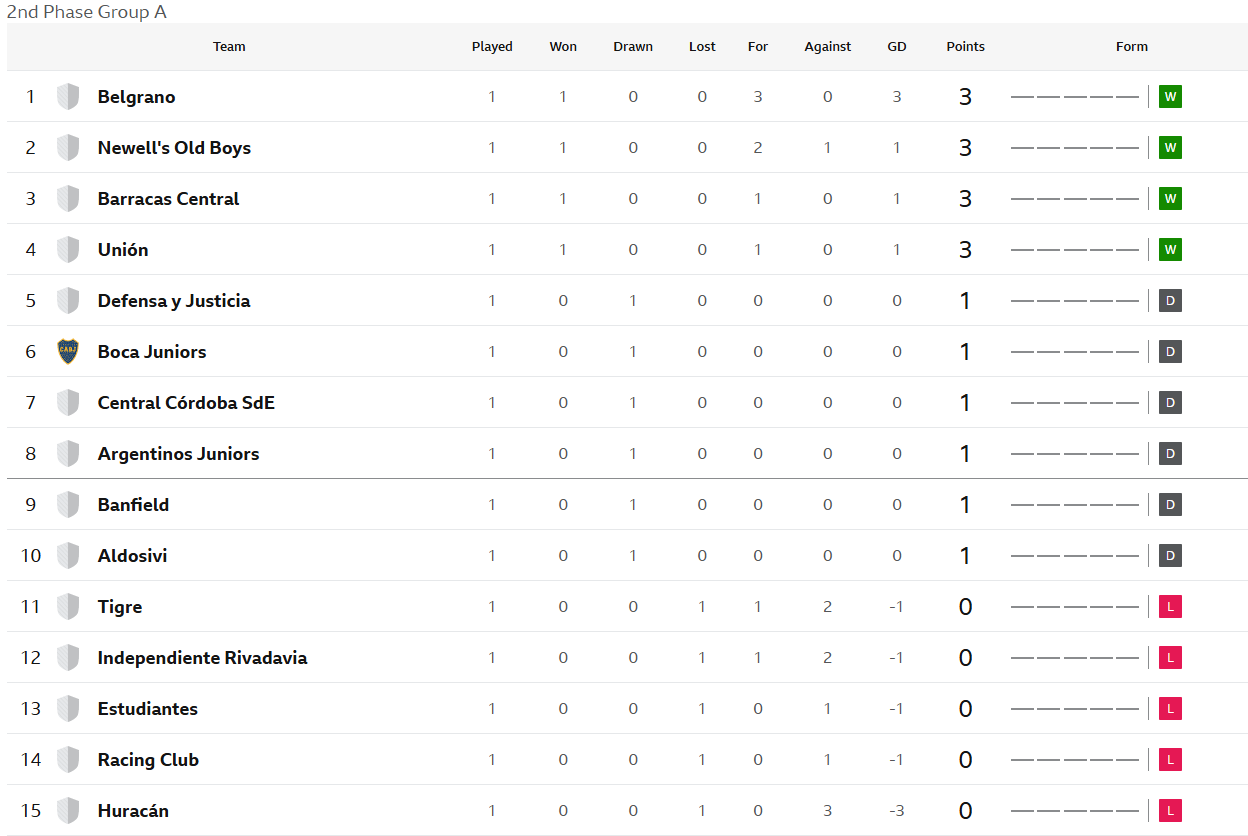Click the Form column header

(x=1132, y=46)
